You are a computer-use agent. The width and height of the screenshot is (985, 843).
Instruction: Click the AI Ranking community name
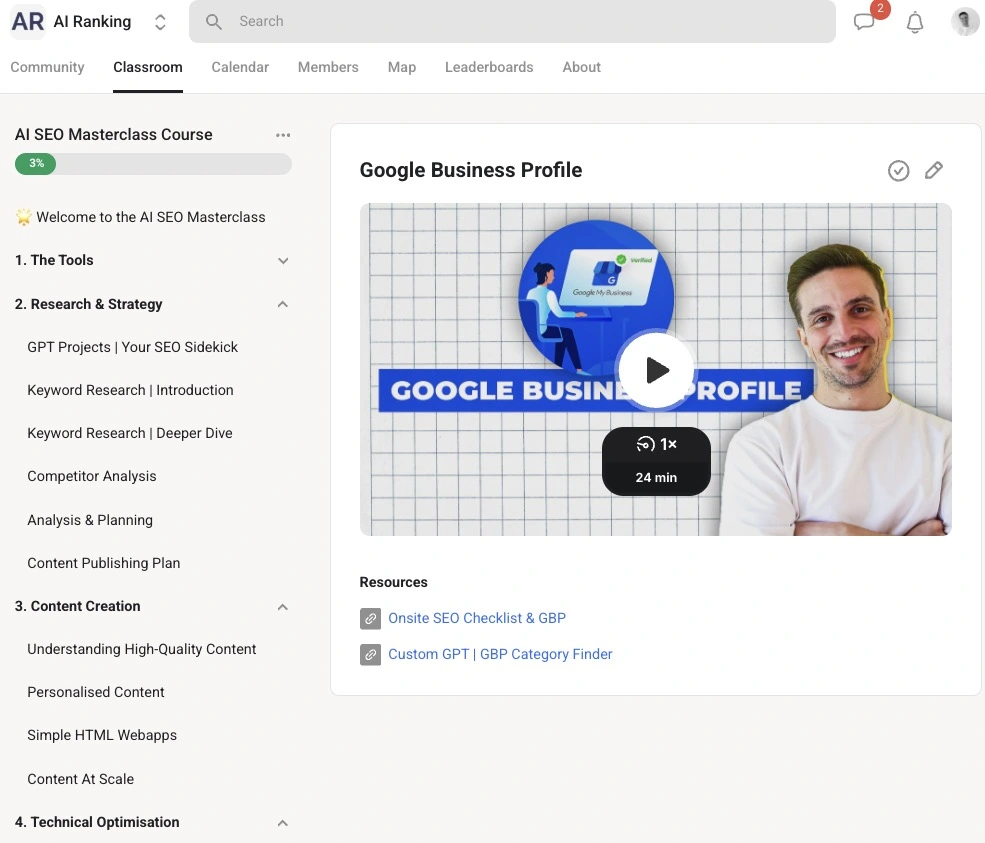point(92,22)
